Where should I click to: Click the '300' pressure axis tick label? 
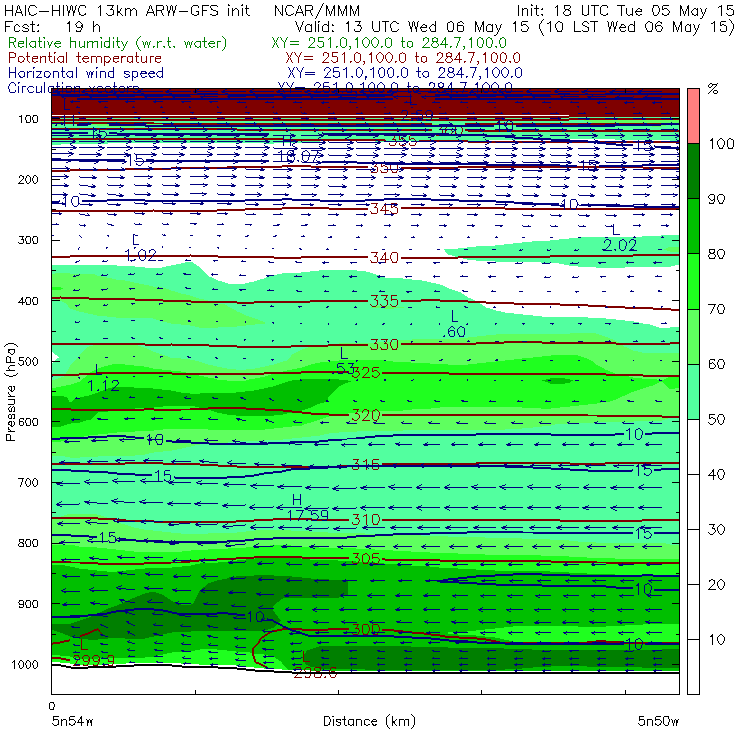(x=28, y=240)
